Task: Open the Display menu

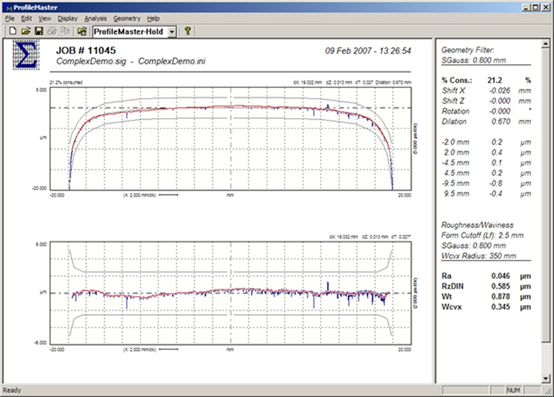Action: click(x=67, y=19)
